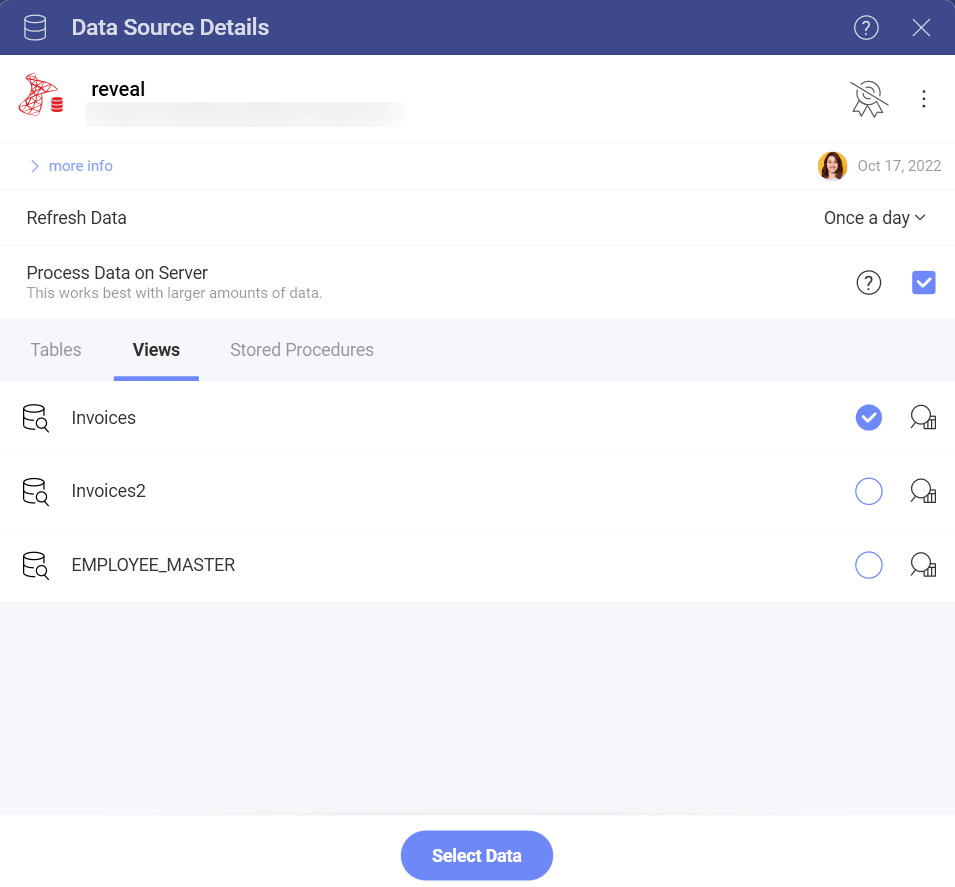The width and height of the screenshot is (955, 887).
Task: Switch to the Tables tab
Action: (x=55, y=349)
